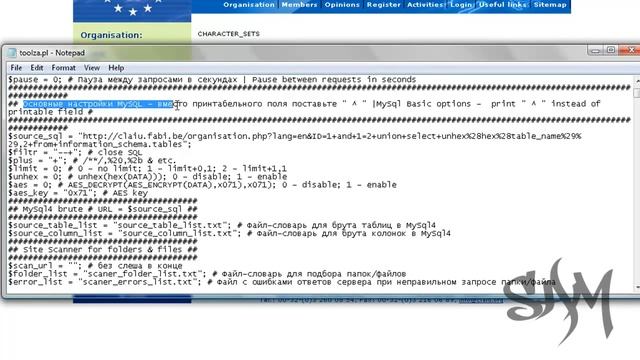Click the highlighted Основные настройки MySQL text
The width and height of the screenshot is (640, 360).
coord(98,104)
